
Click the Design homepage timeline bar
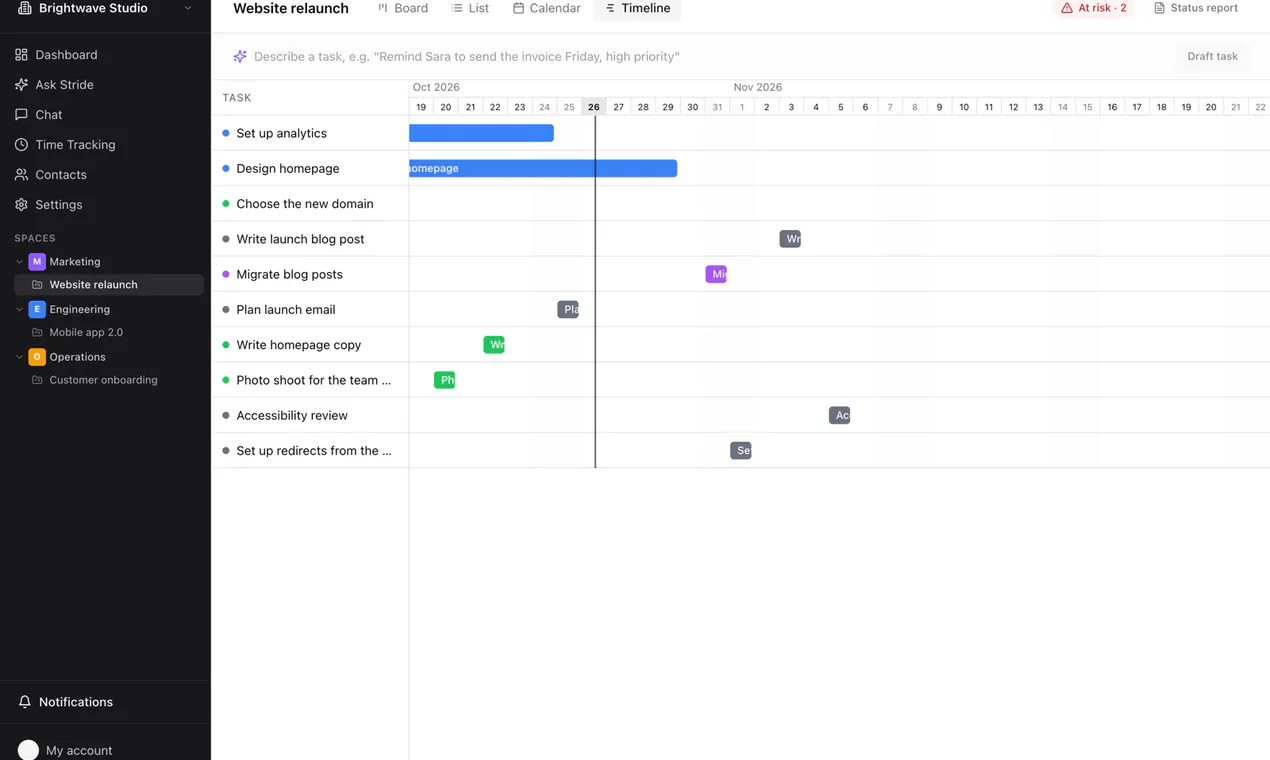543,168
